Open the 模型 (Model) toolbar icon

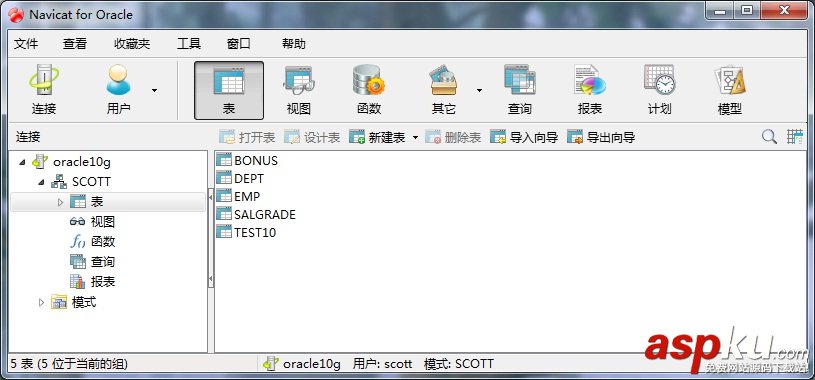pyautogui.click(x=729, y=90)
